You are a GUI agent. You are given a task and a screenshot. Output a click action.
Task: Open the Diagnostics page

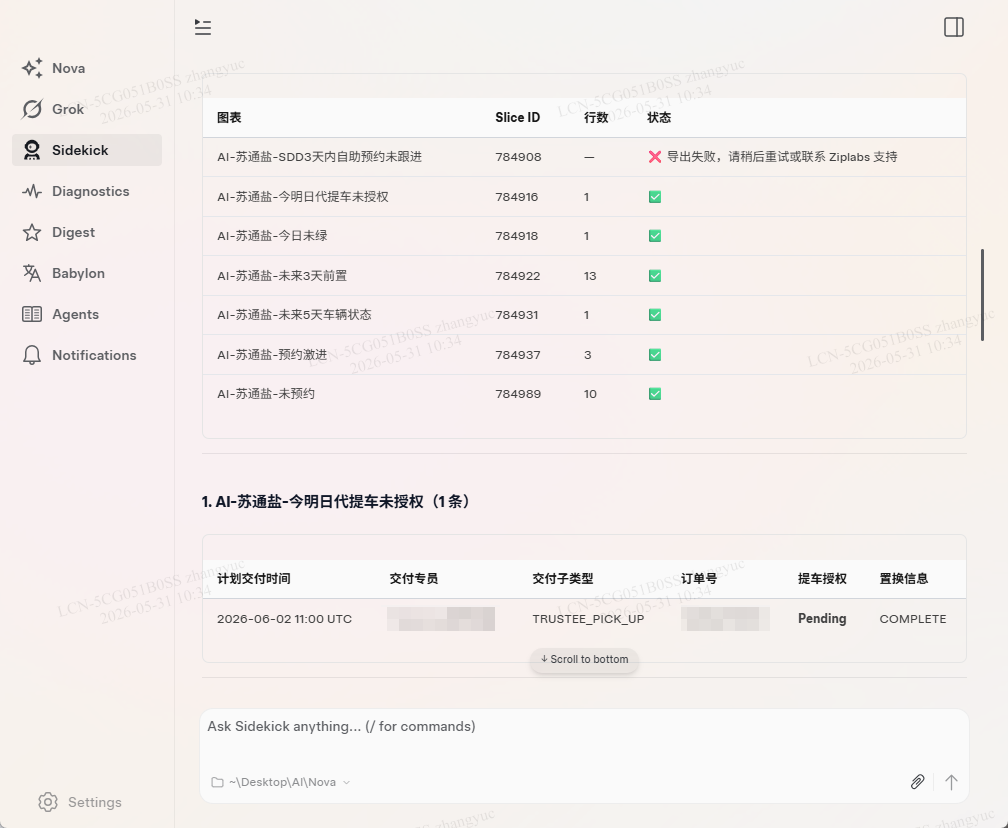[x=87, y=191]
